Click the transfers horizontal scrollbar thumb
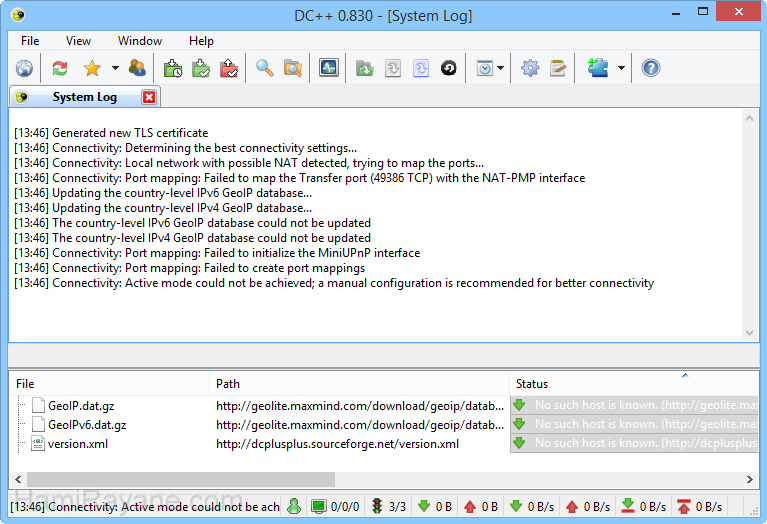The width and height of the screenshot is (767, 524). [x=180, y=479]
